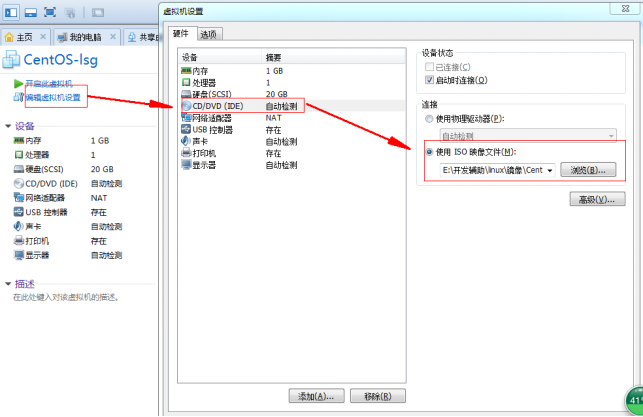Select 硬盘(SCSI) row icon in hardware list
Viewport: 643px width, 417px height.
186,94
